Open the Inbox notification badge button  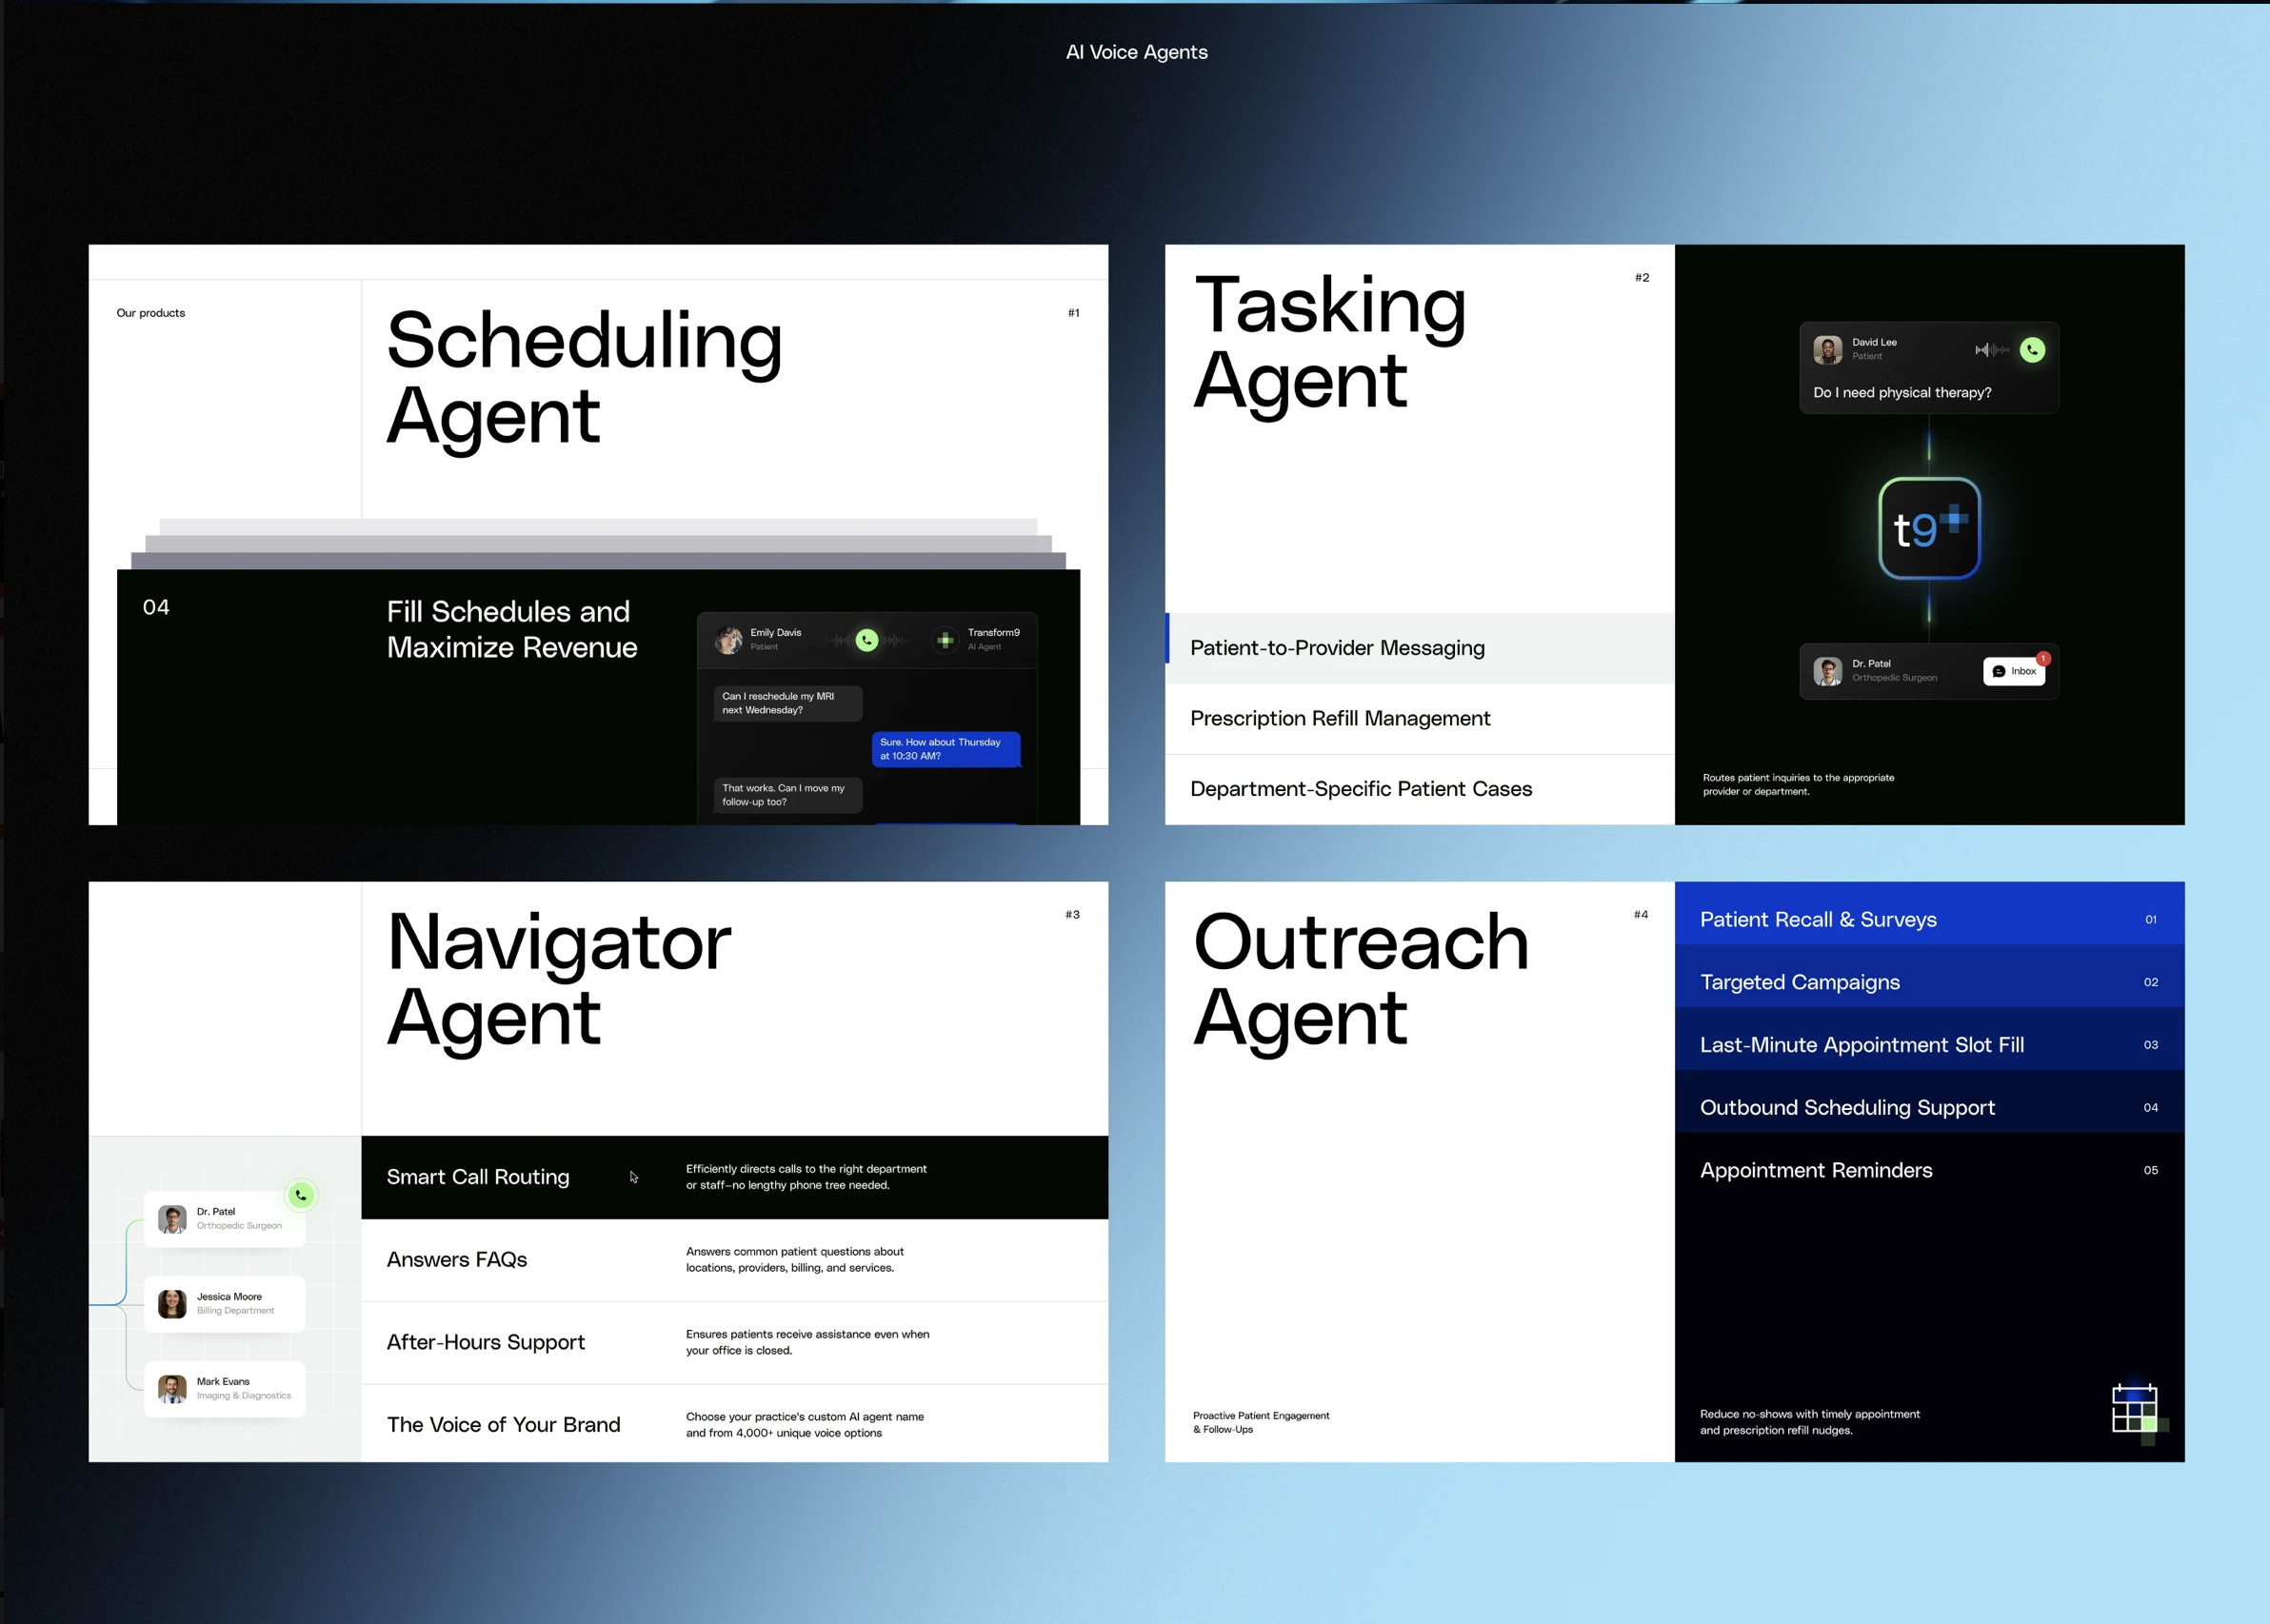tap(2014, 671)
